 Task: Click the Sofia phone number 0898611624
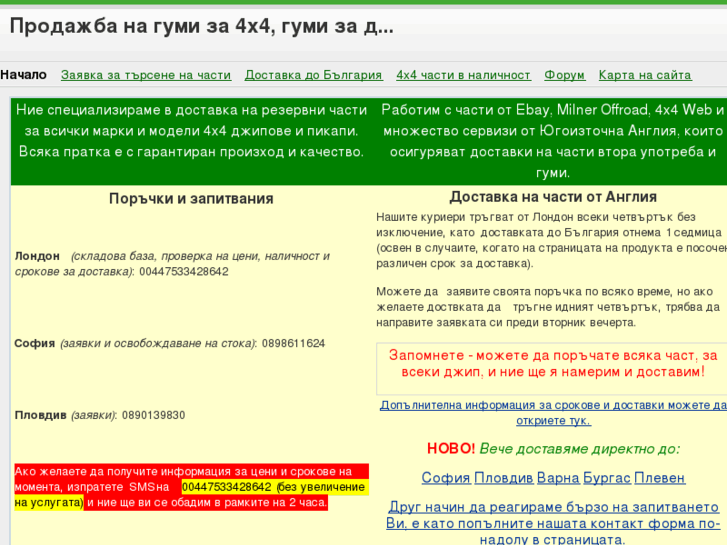click(x=293, y=344)
